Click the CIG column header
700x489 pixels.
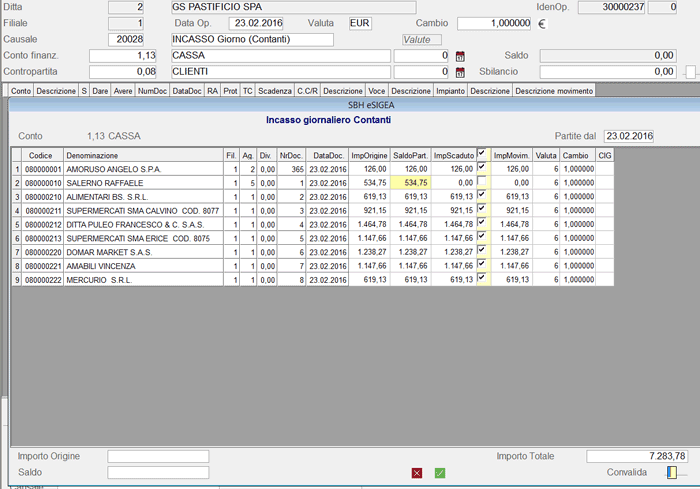tap(605, 155)
